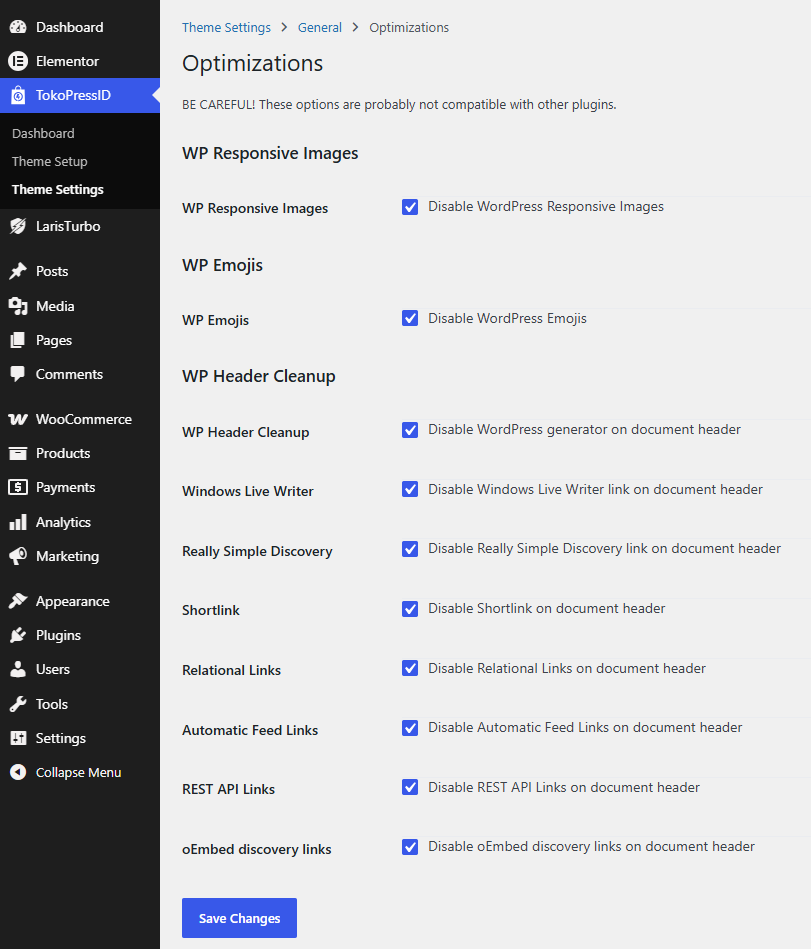Click the Pages document icon
Viewport: 811px width, 949px height.
click(18, 340)
